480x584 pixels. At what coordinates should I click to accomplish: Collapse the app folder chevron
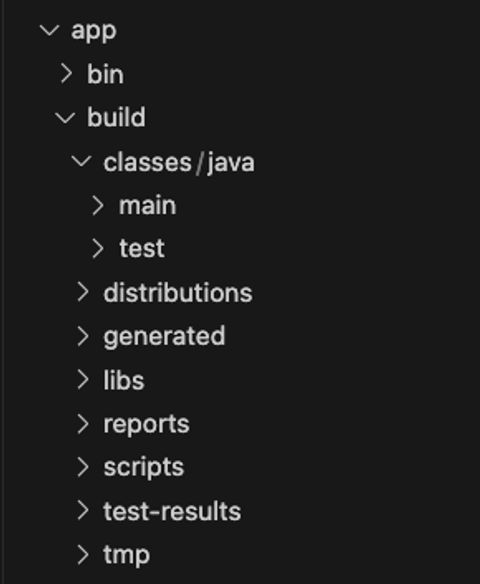[50, 31]
